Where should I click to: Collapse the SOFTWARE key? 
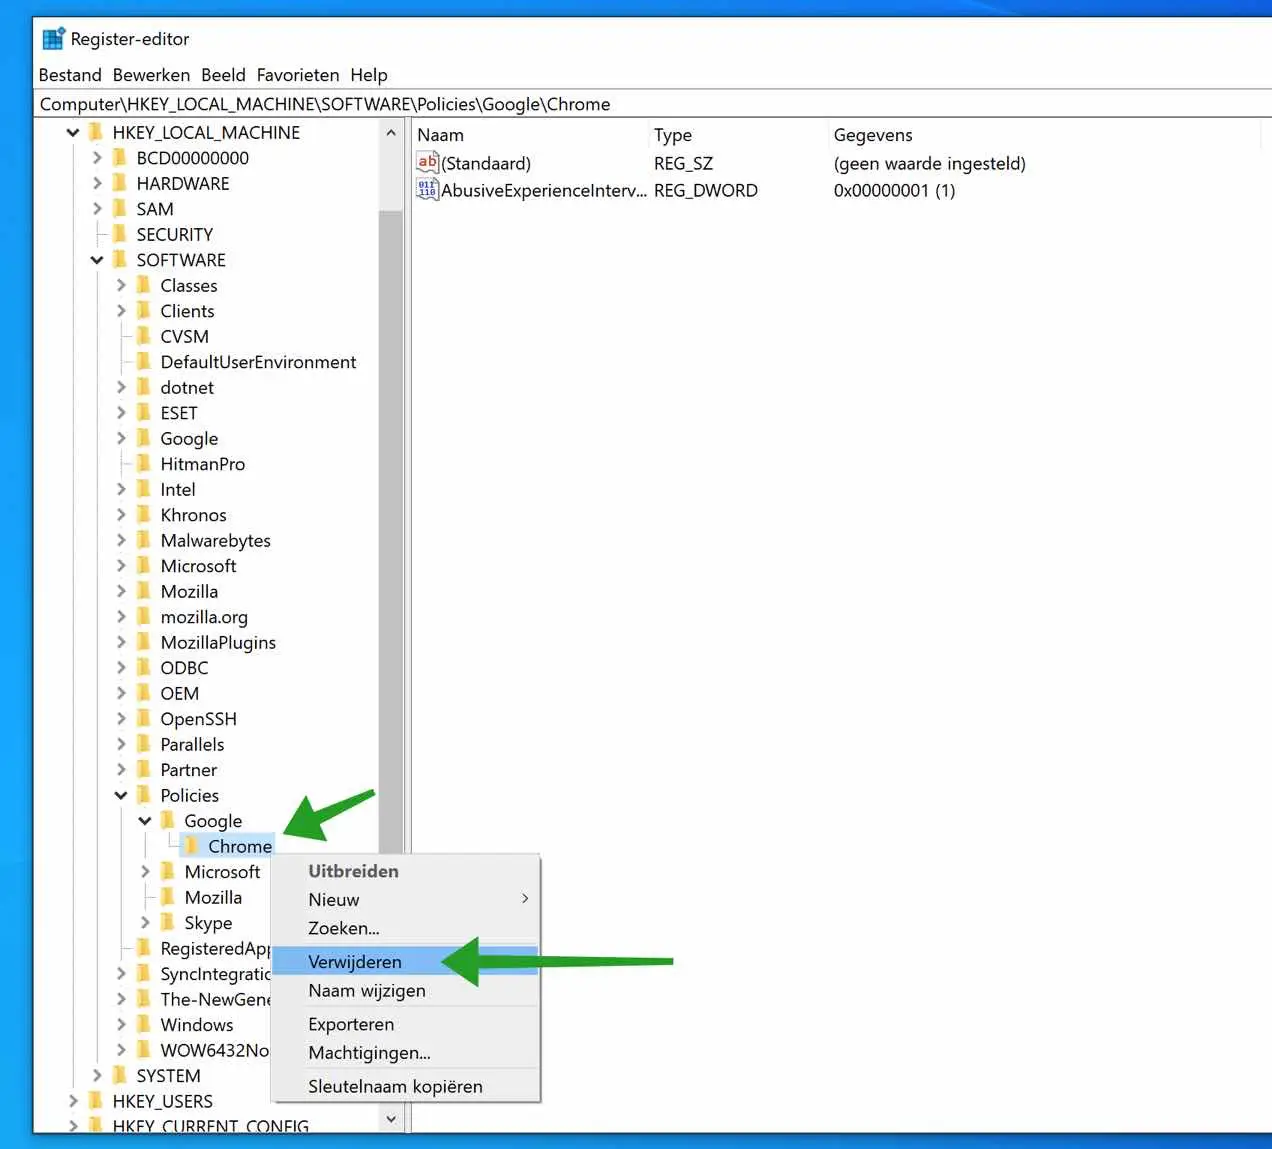tap(97, 260)
